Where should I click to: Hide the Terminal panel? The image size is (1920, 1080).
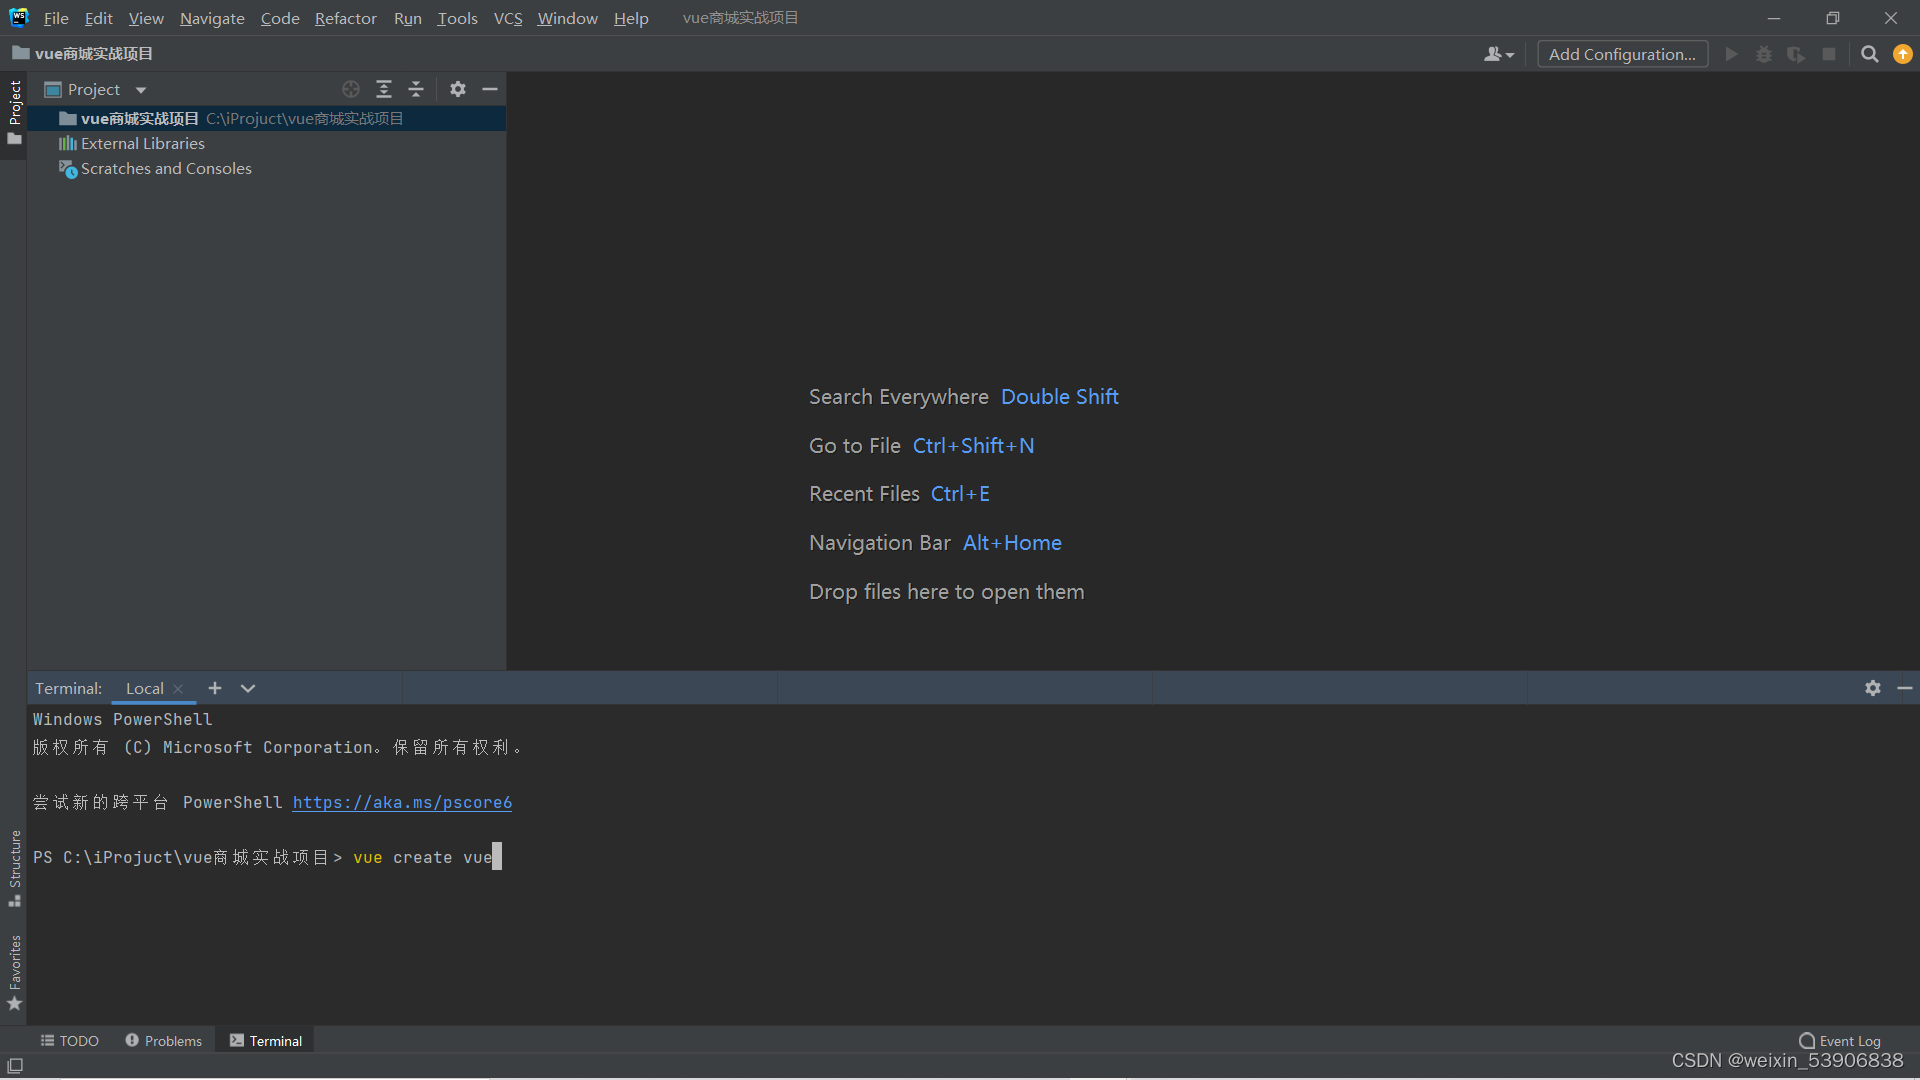tap(1905, 688)
